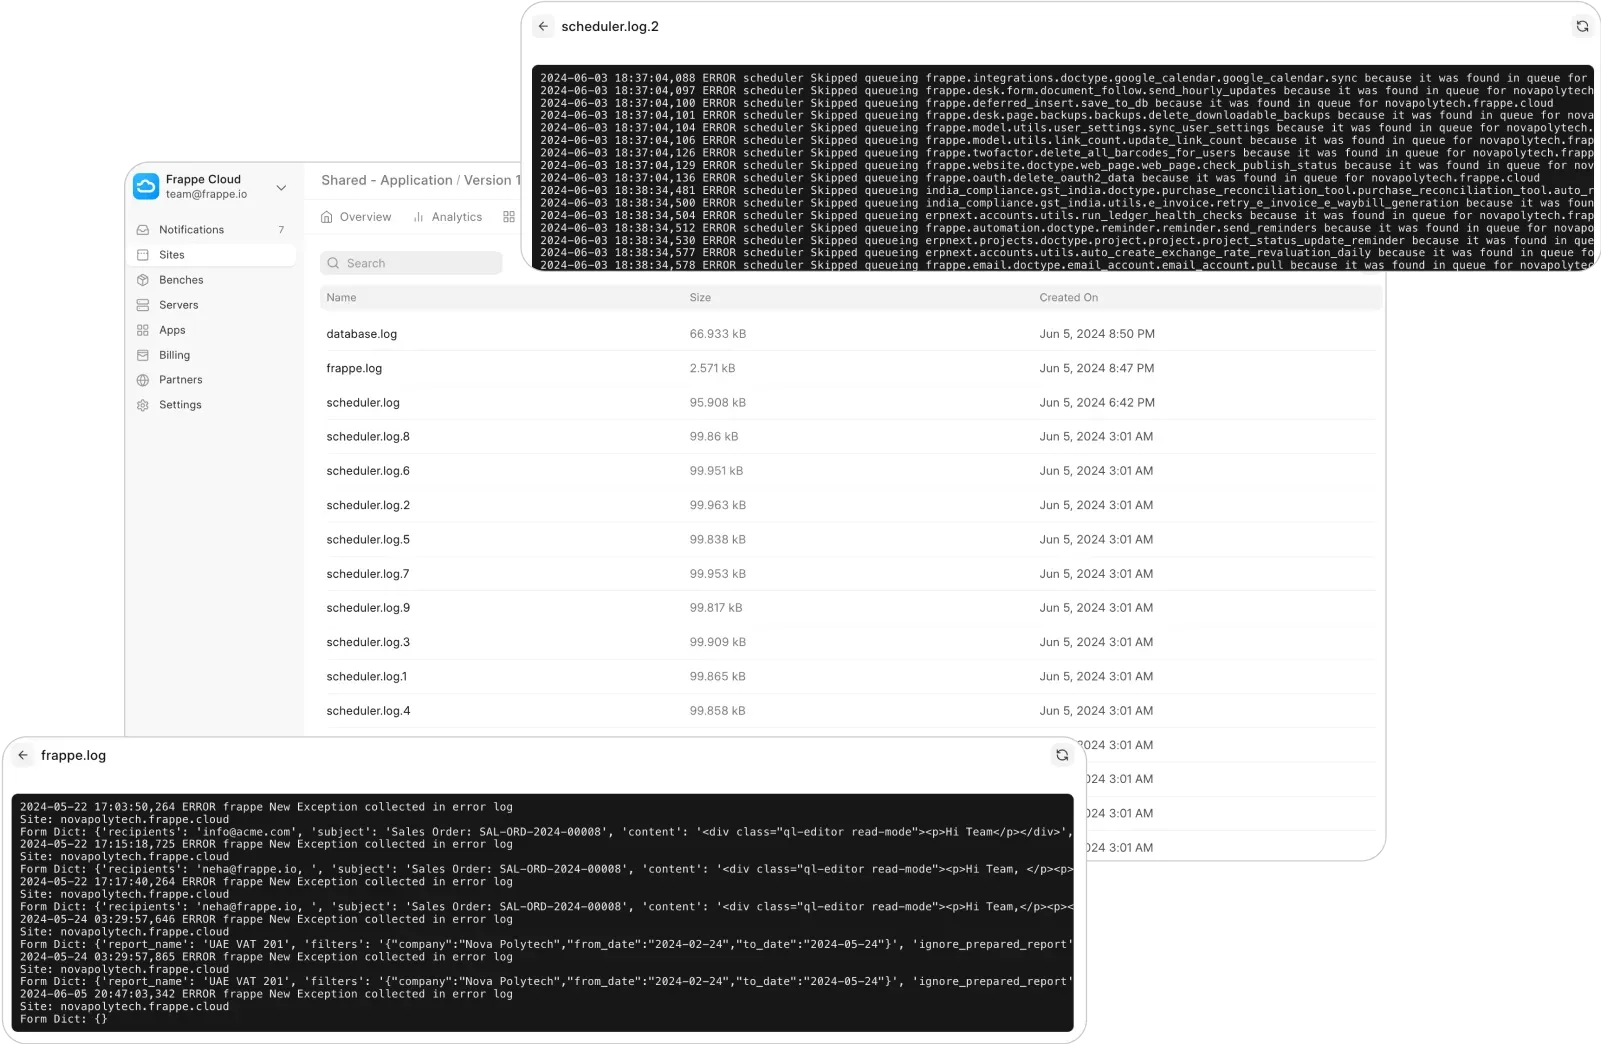
Task: Refresh the scheduler.log.2 viewer
Action: (x=1582, y=27)
